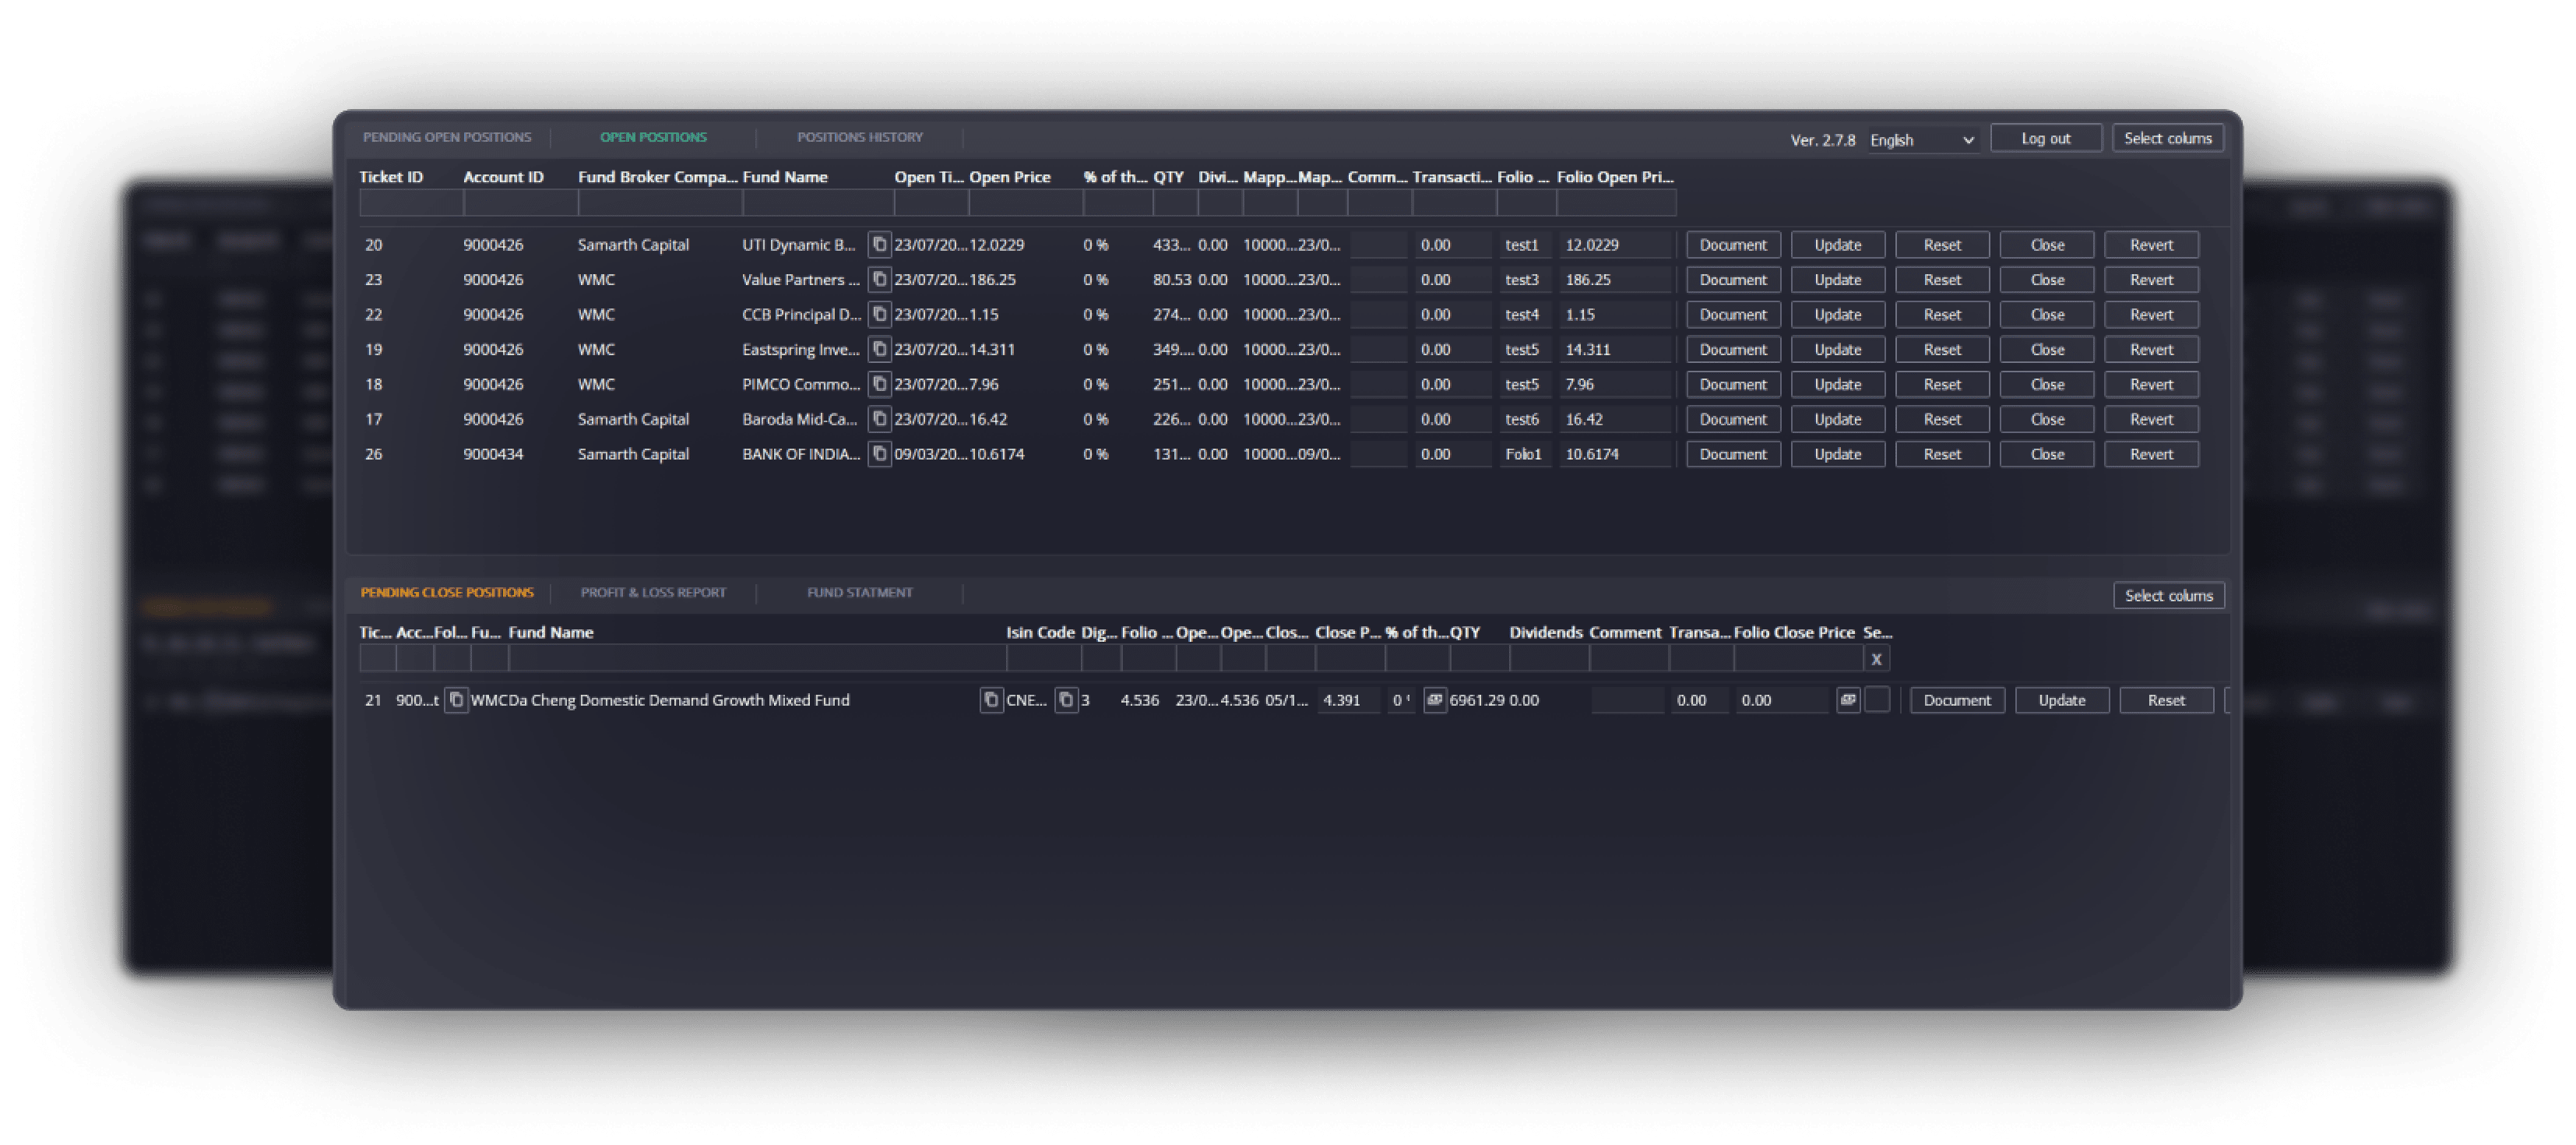The image size is (2576, 1145).
Task: Tick the Se... checkbox in ticket 21 row
Action: (x=1877, y=700)
